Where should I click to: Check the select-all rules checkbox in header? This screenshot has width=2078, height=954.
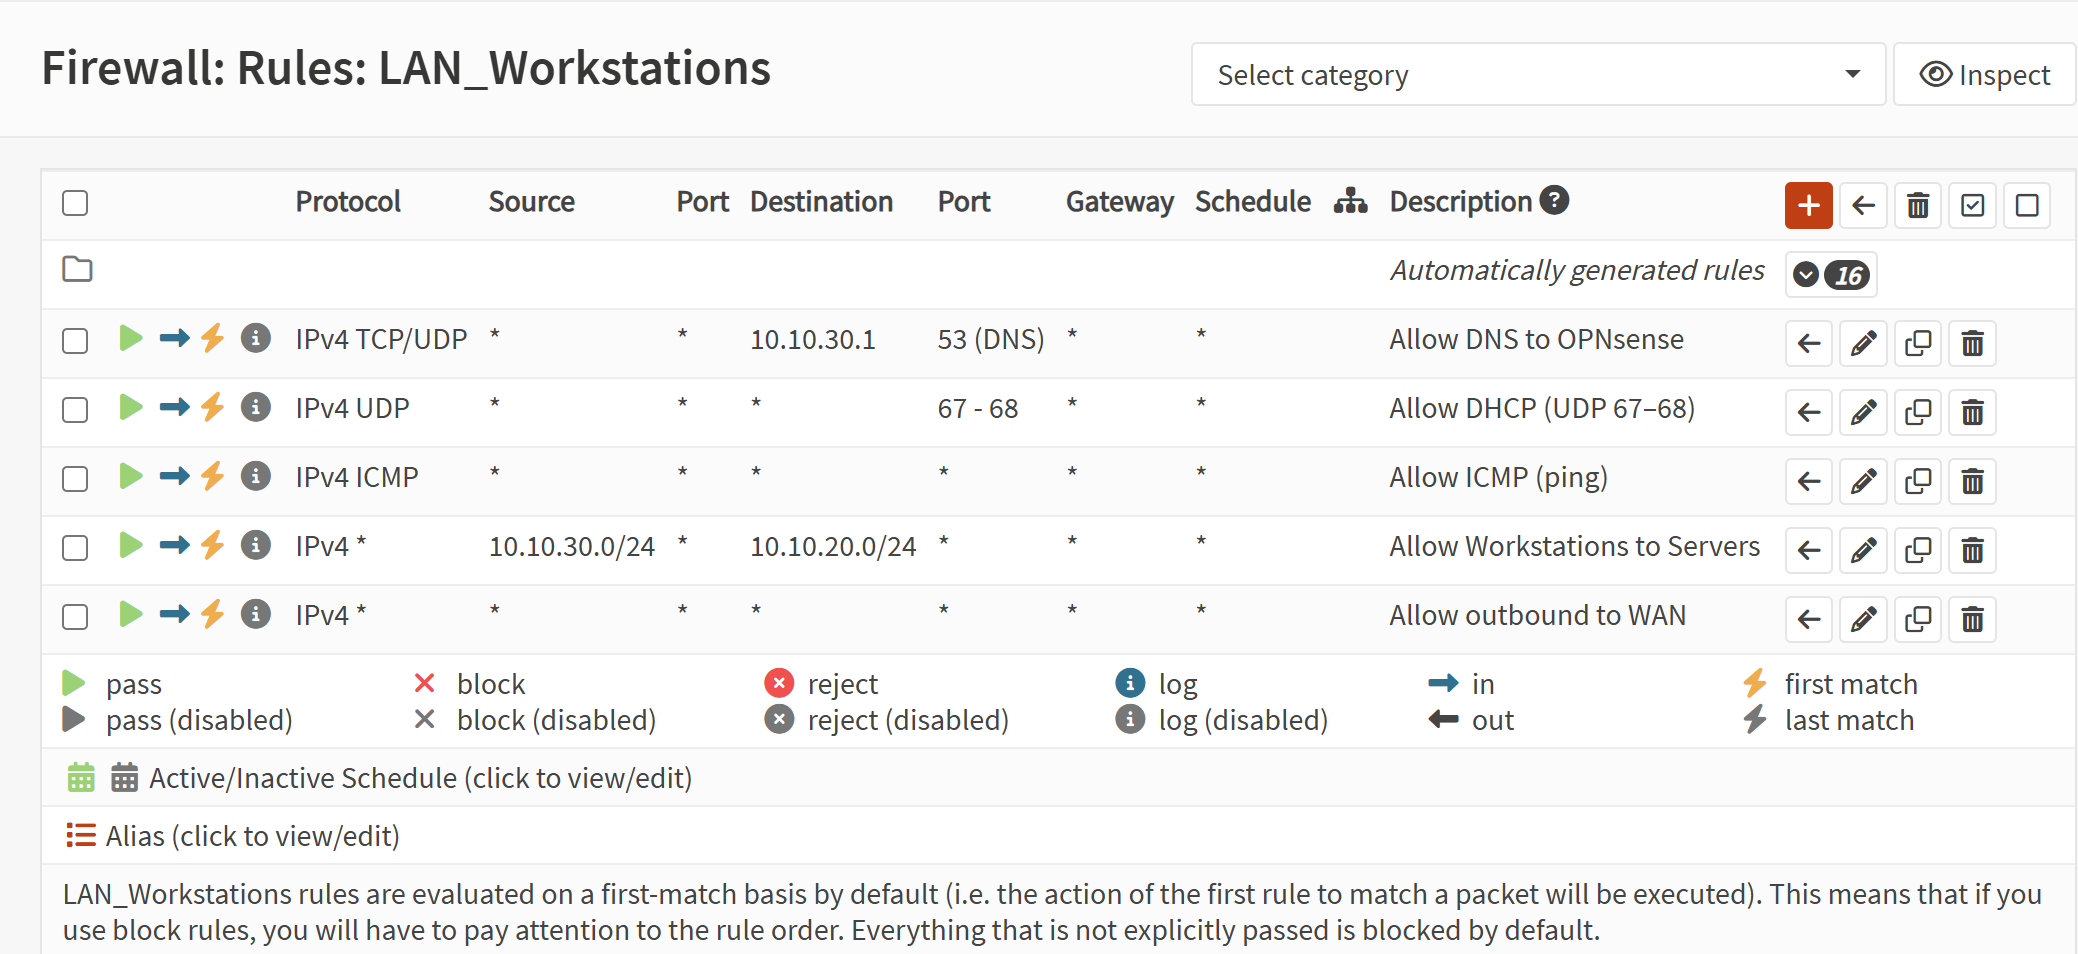[75, 203]
